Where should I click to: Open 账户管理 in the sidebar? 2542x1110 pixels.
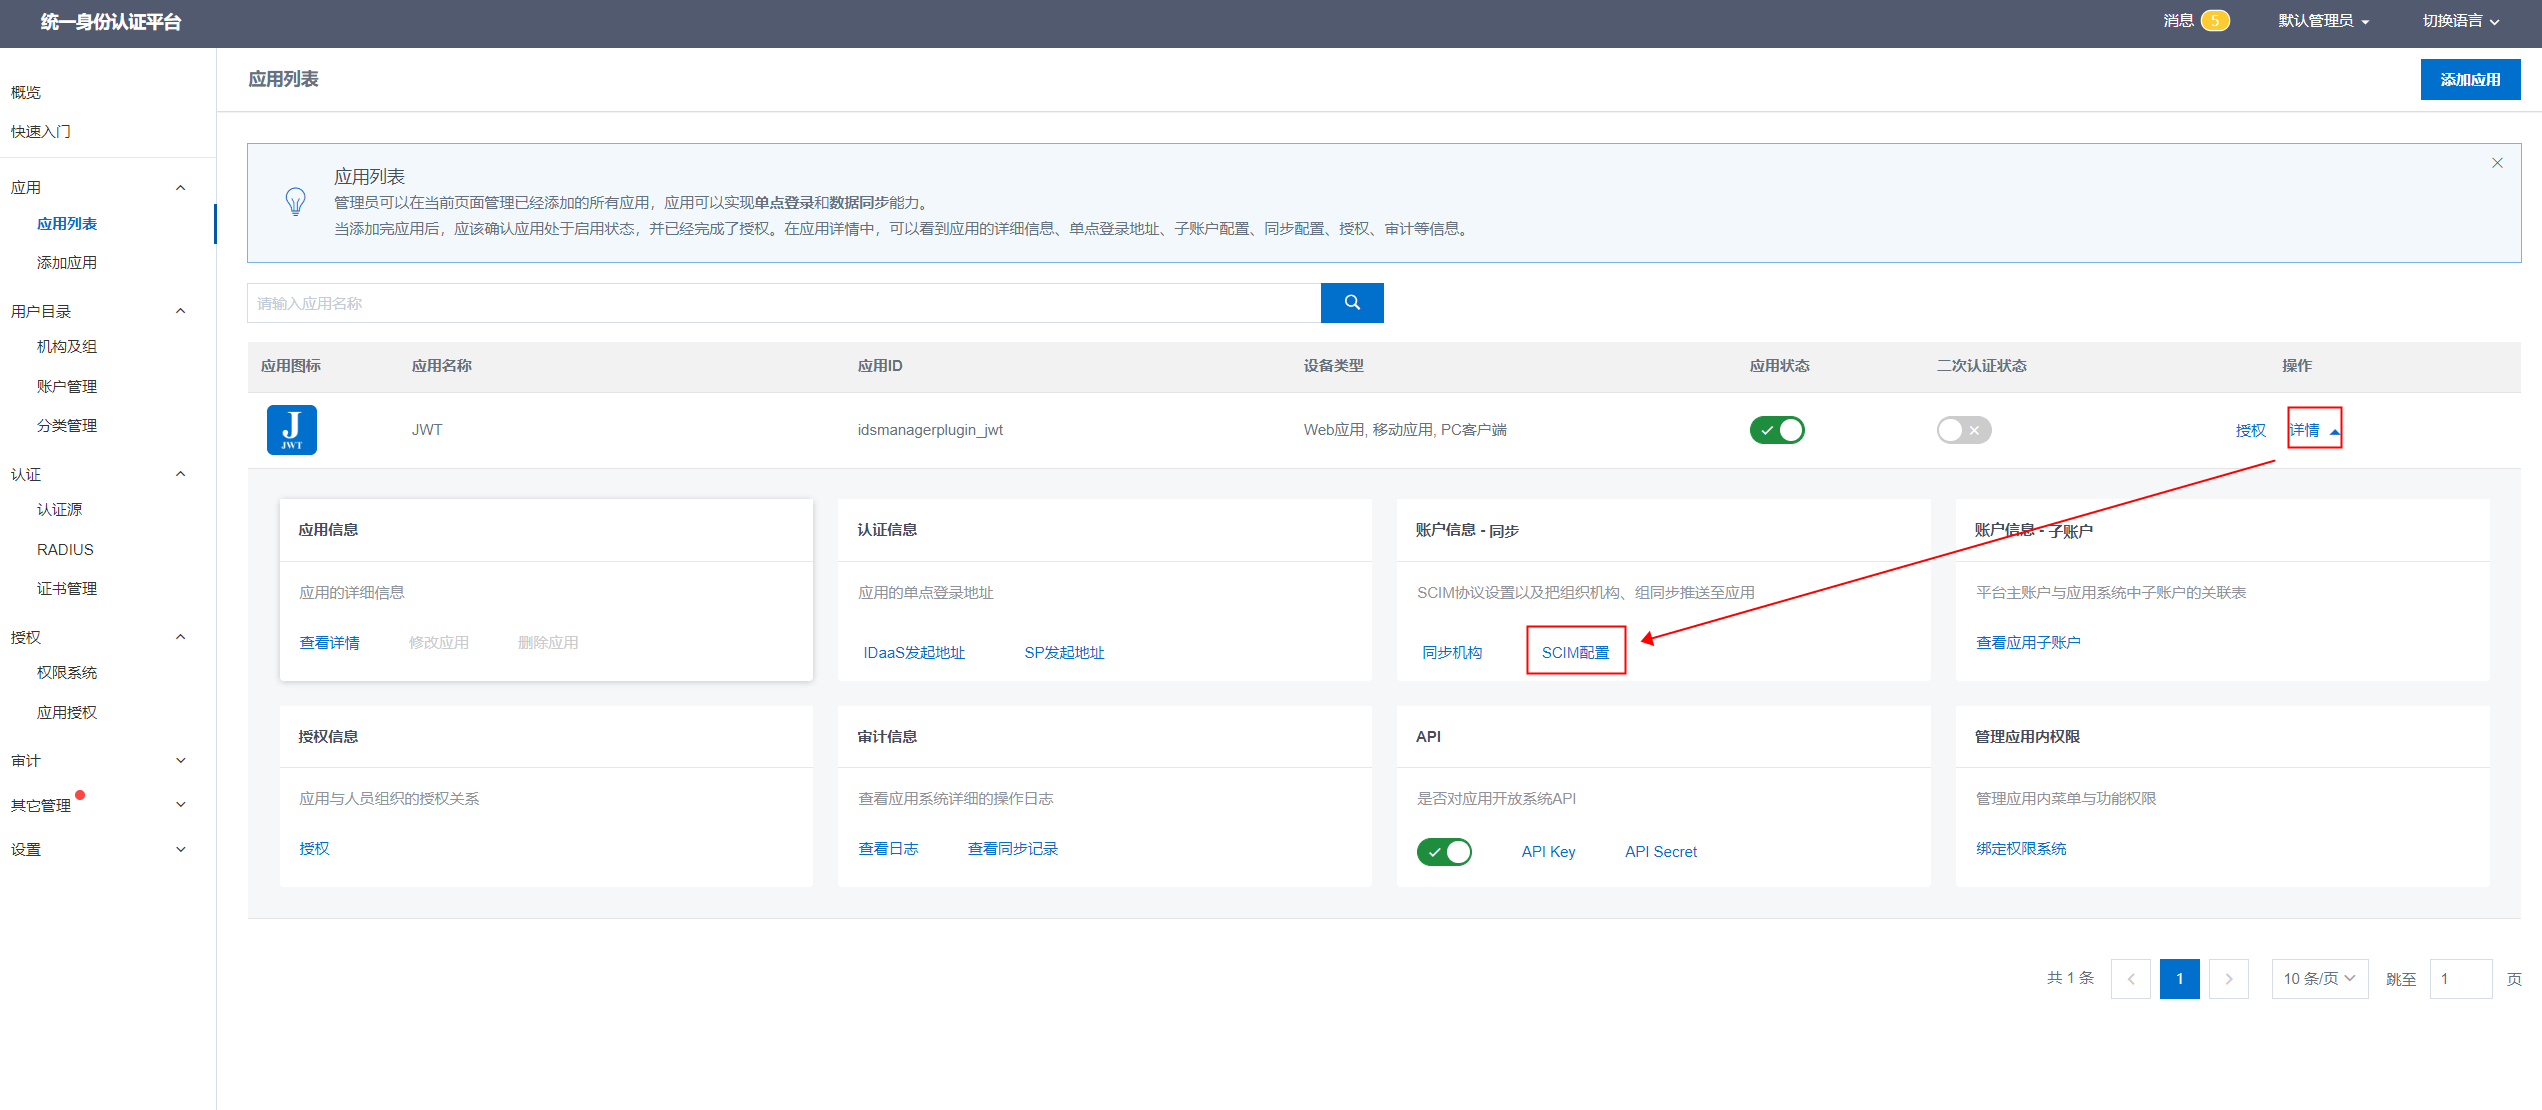click(67, 386)
